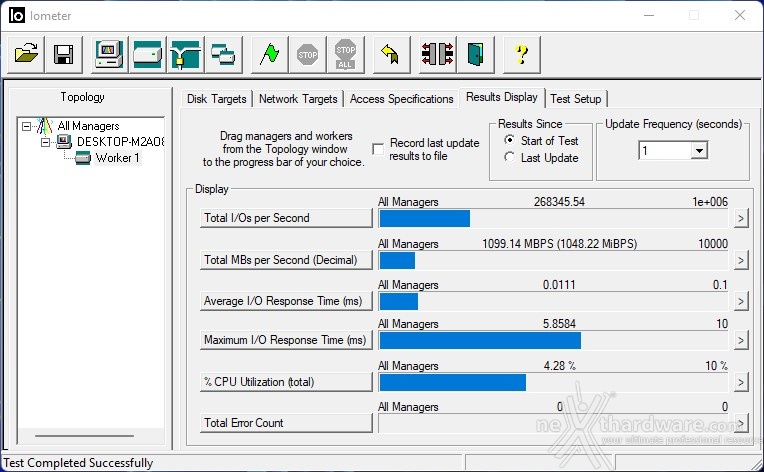Select the All Managers tree node

point(88,126)
